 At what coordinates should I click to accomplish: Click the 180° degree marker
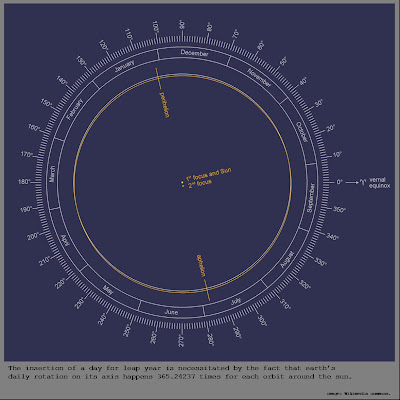24,182
